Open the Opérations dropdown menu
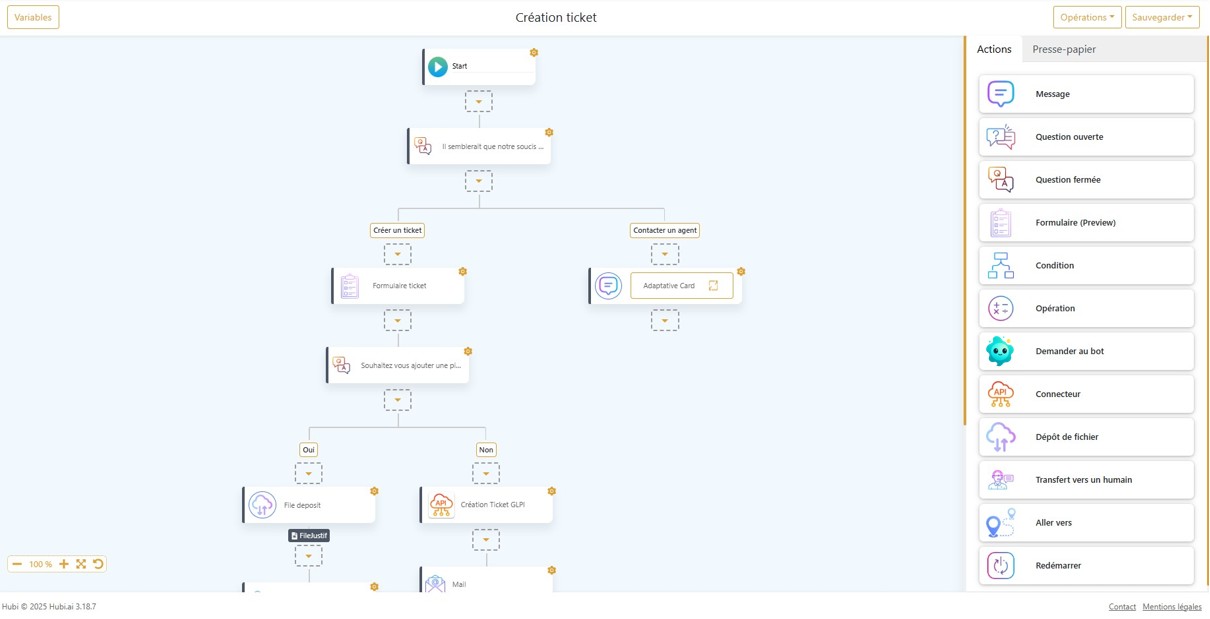Screen dimensions: 1210x619 tap(1087, 16)
